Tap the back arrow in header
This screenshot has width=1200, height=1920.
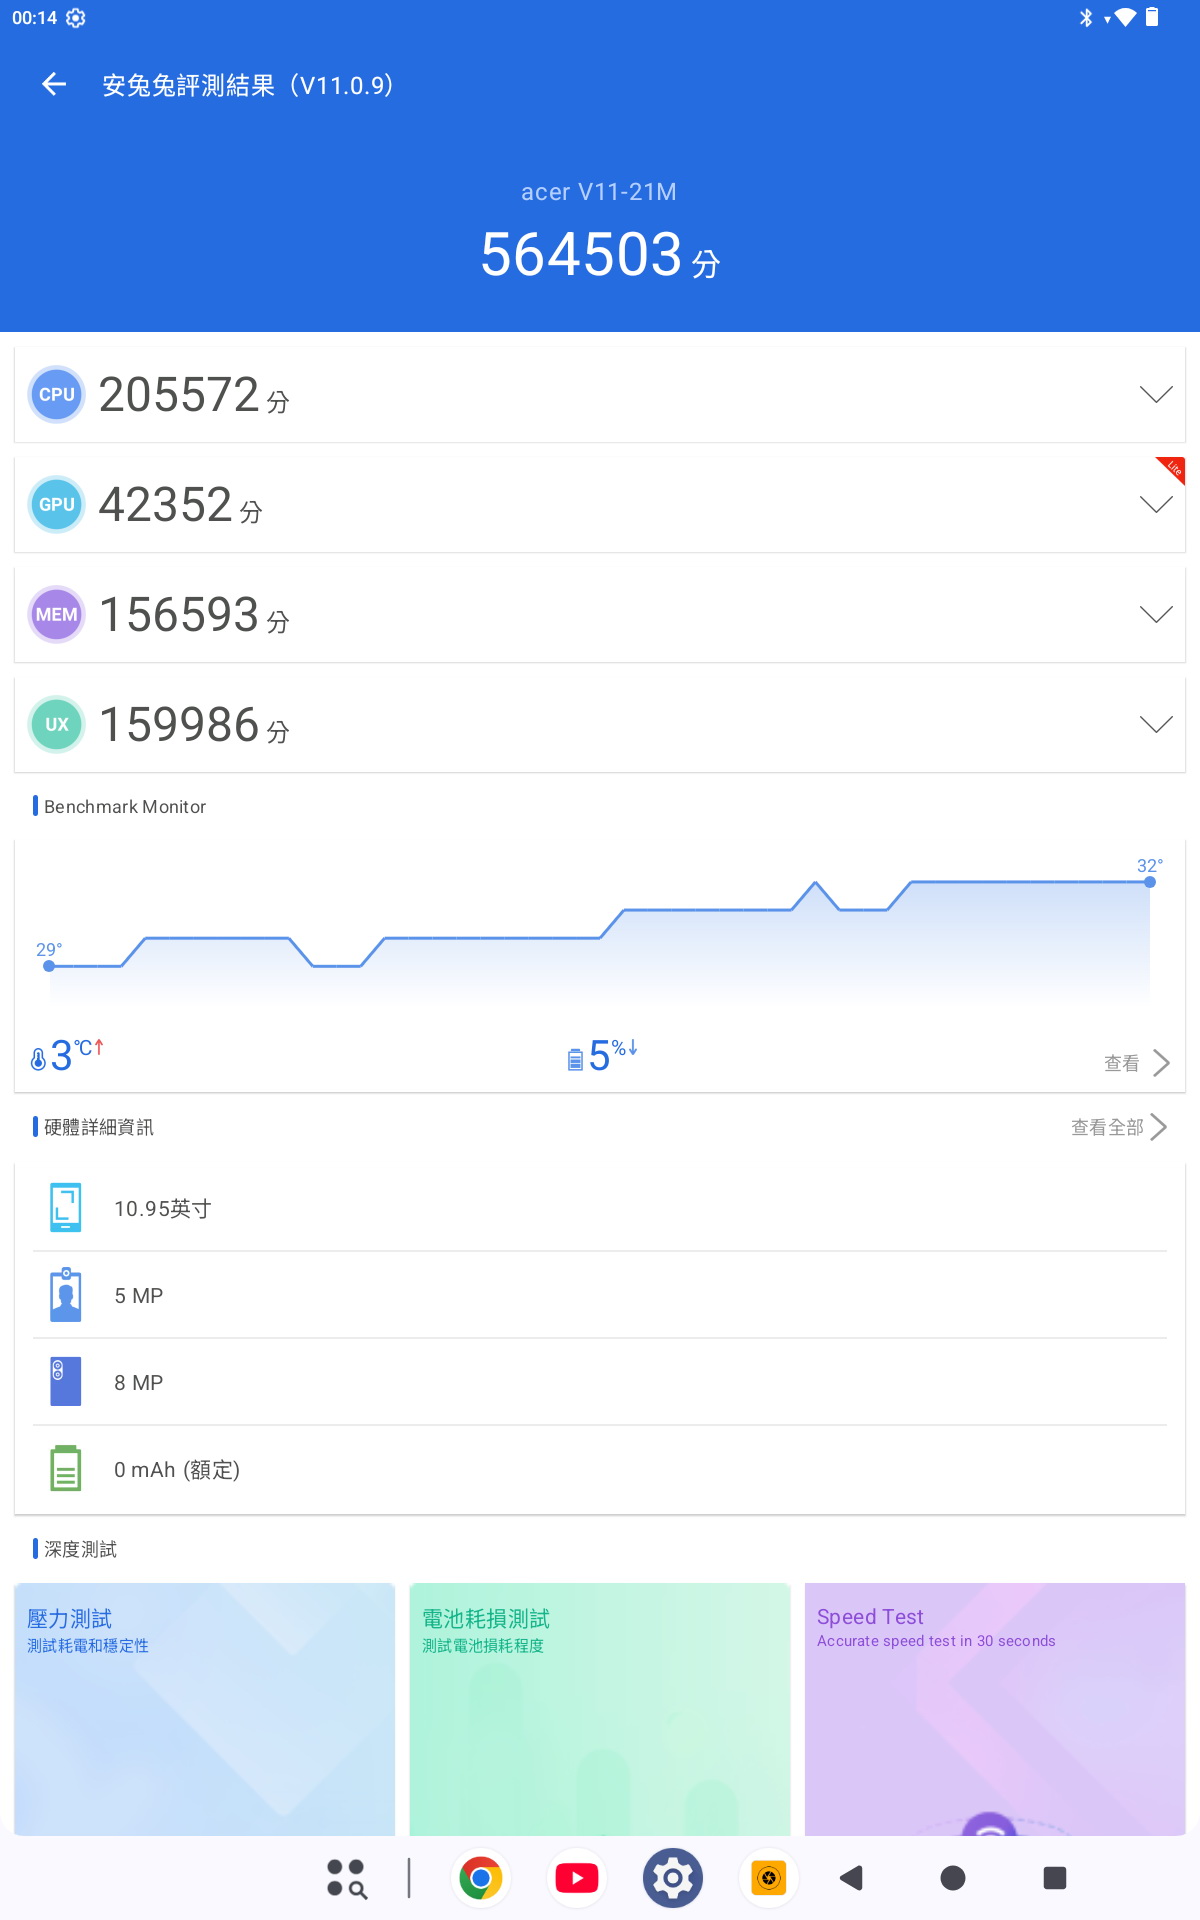(x=54, y=85)
